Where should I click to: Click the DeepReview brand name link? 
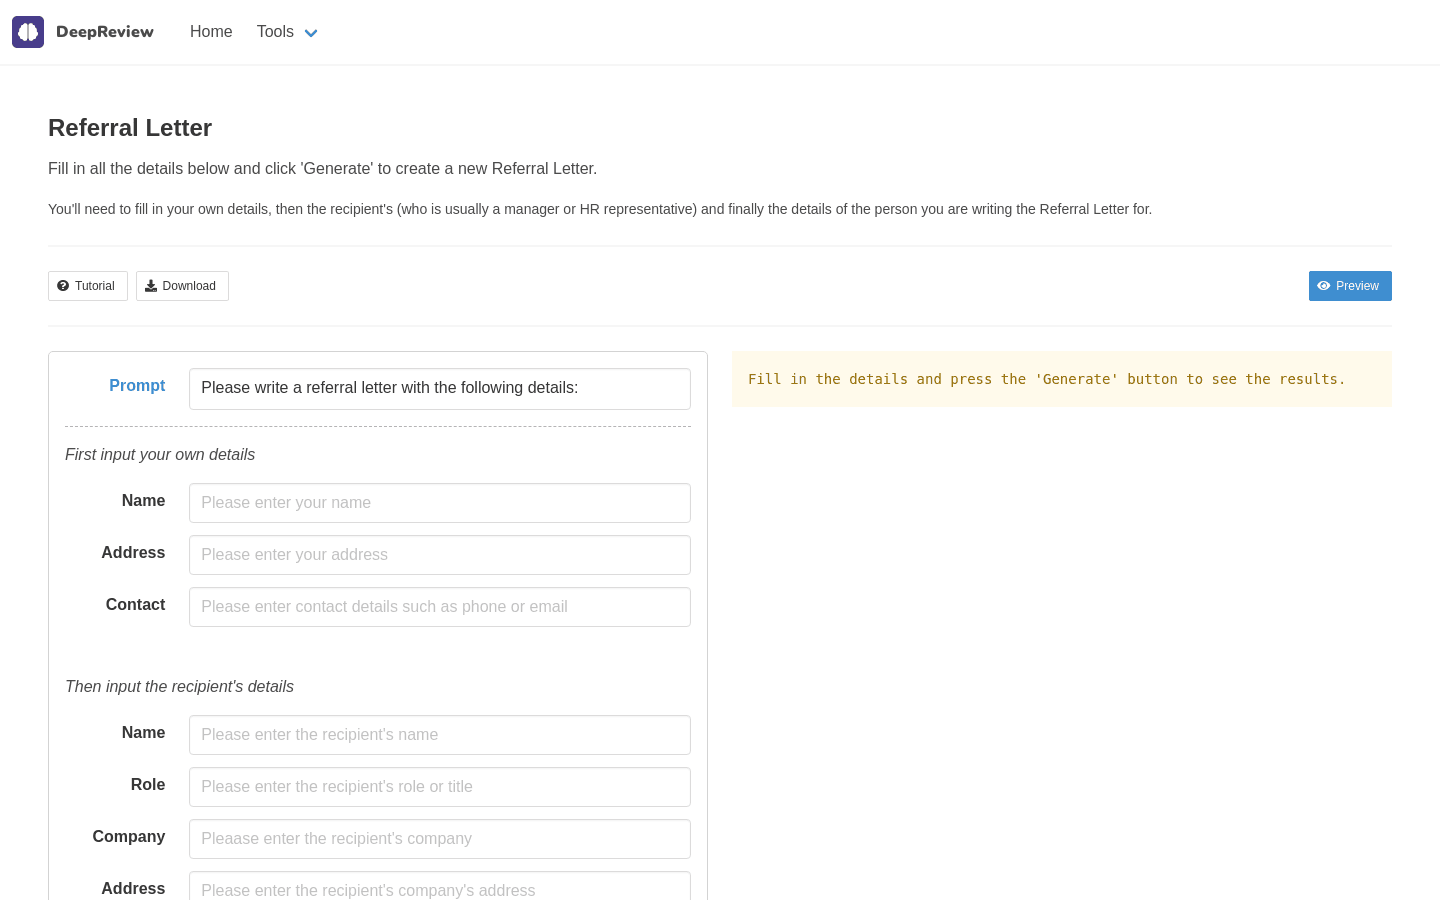tap(105, 32)
